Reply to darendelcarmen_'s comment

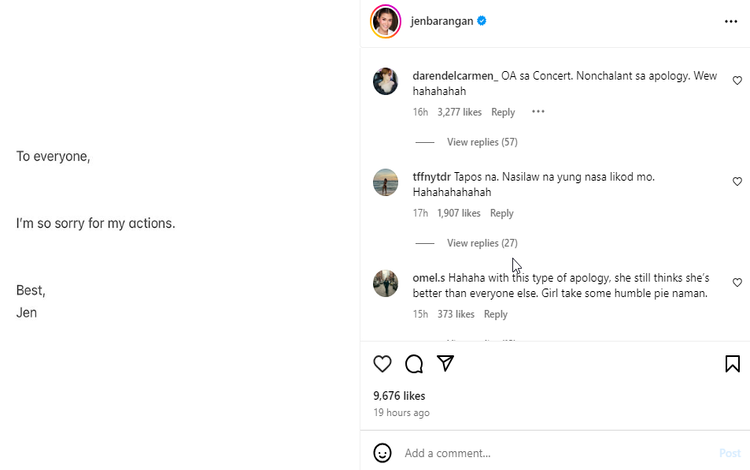[x=503, y=112]
